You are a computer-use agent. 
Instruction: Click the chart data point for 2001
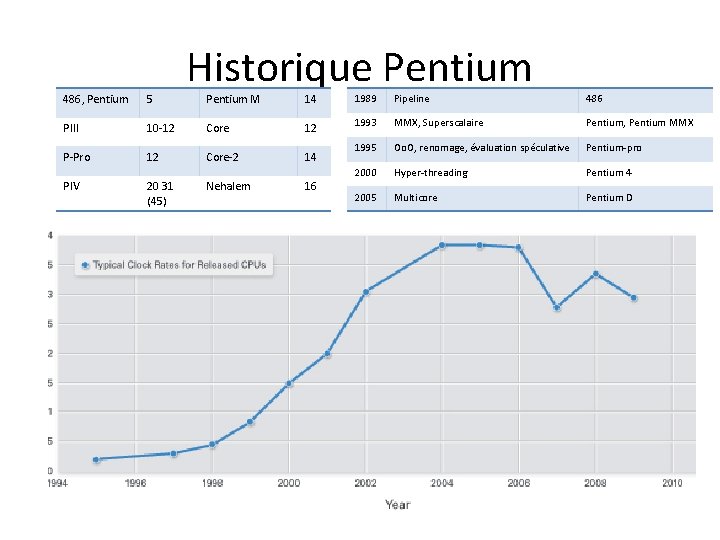tap(327, 354)
